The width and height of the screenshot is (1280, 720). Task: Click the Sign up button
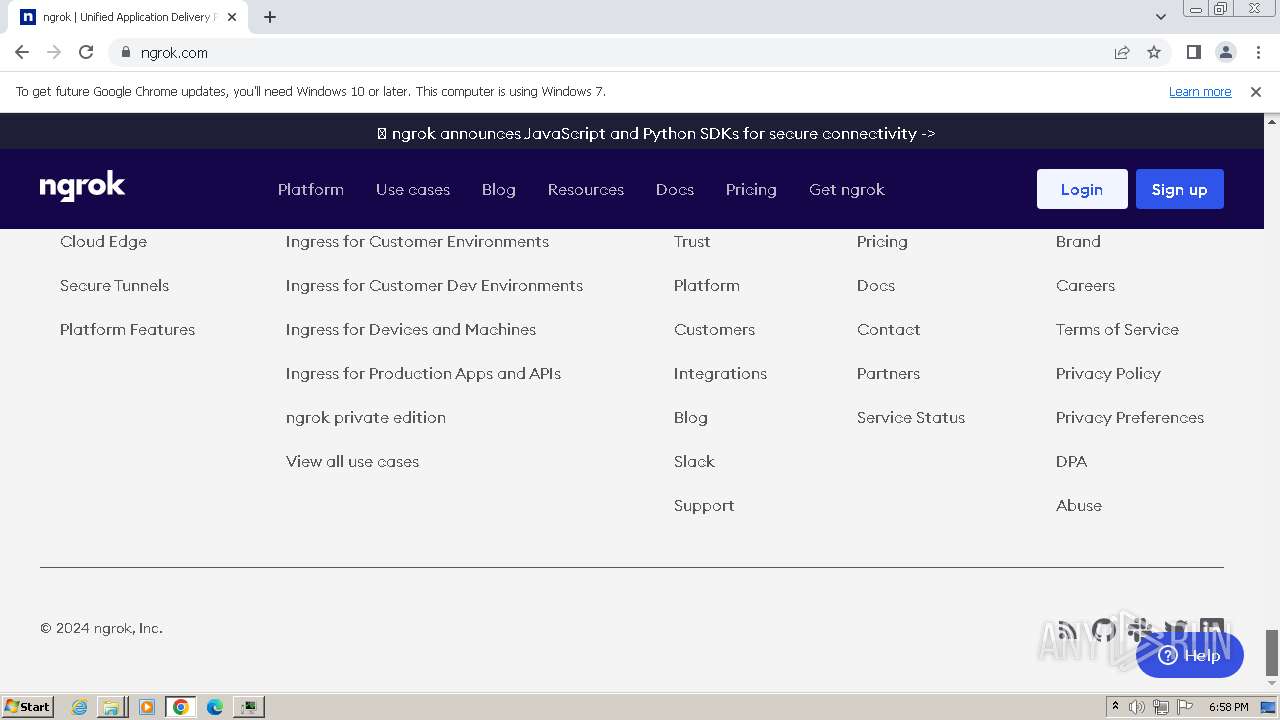tap(1180, 189)
